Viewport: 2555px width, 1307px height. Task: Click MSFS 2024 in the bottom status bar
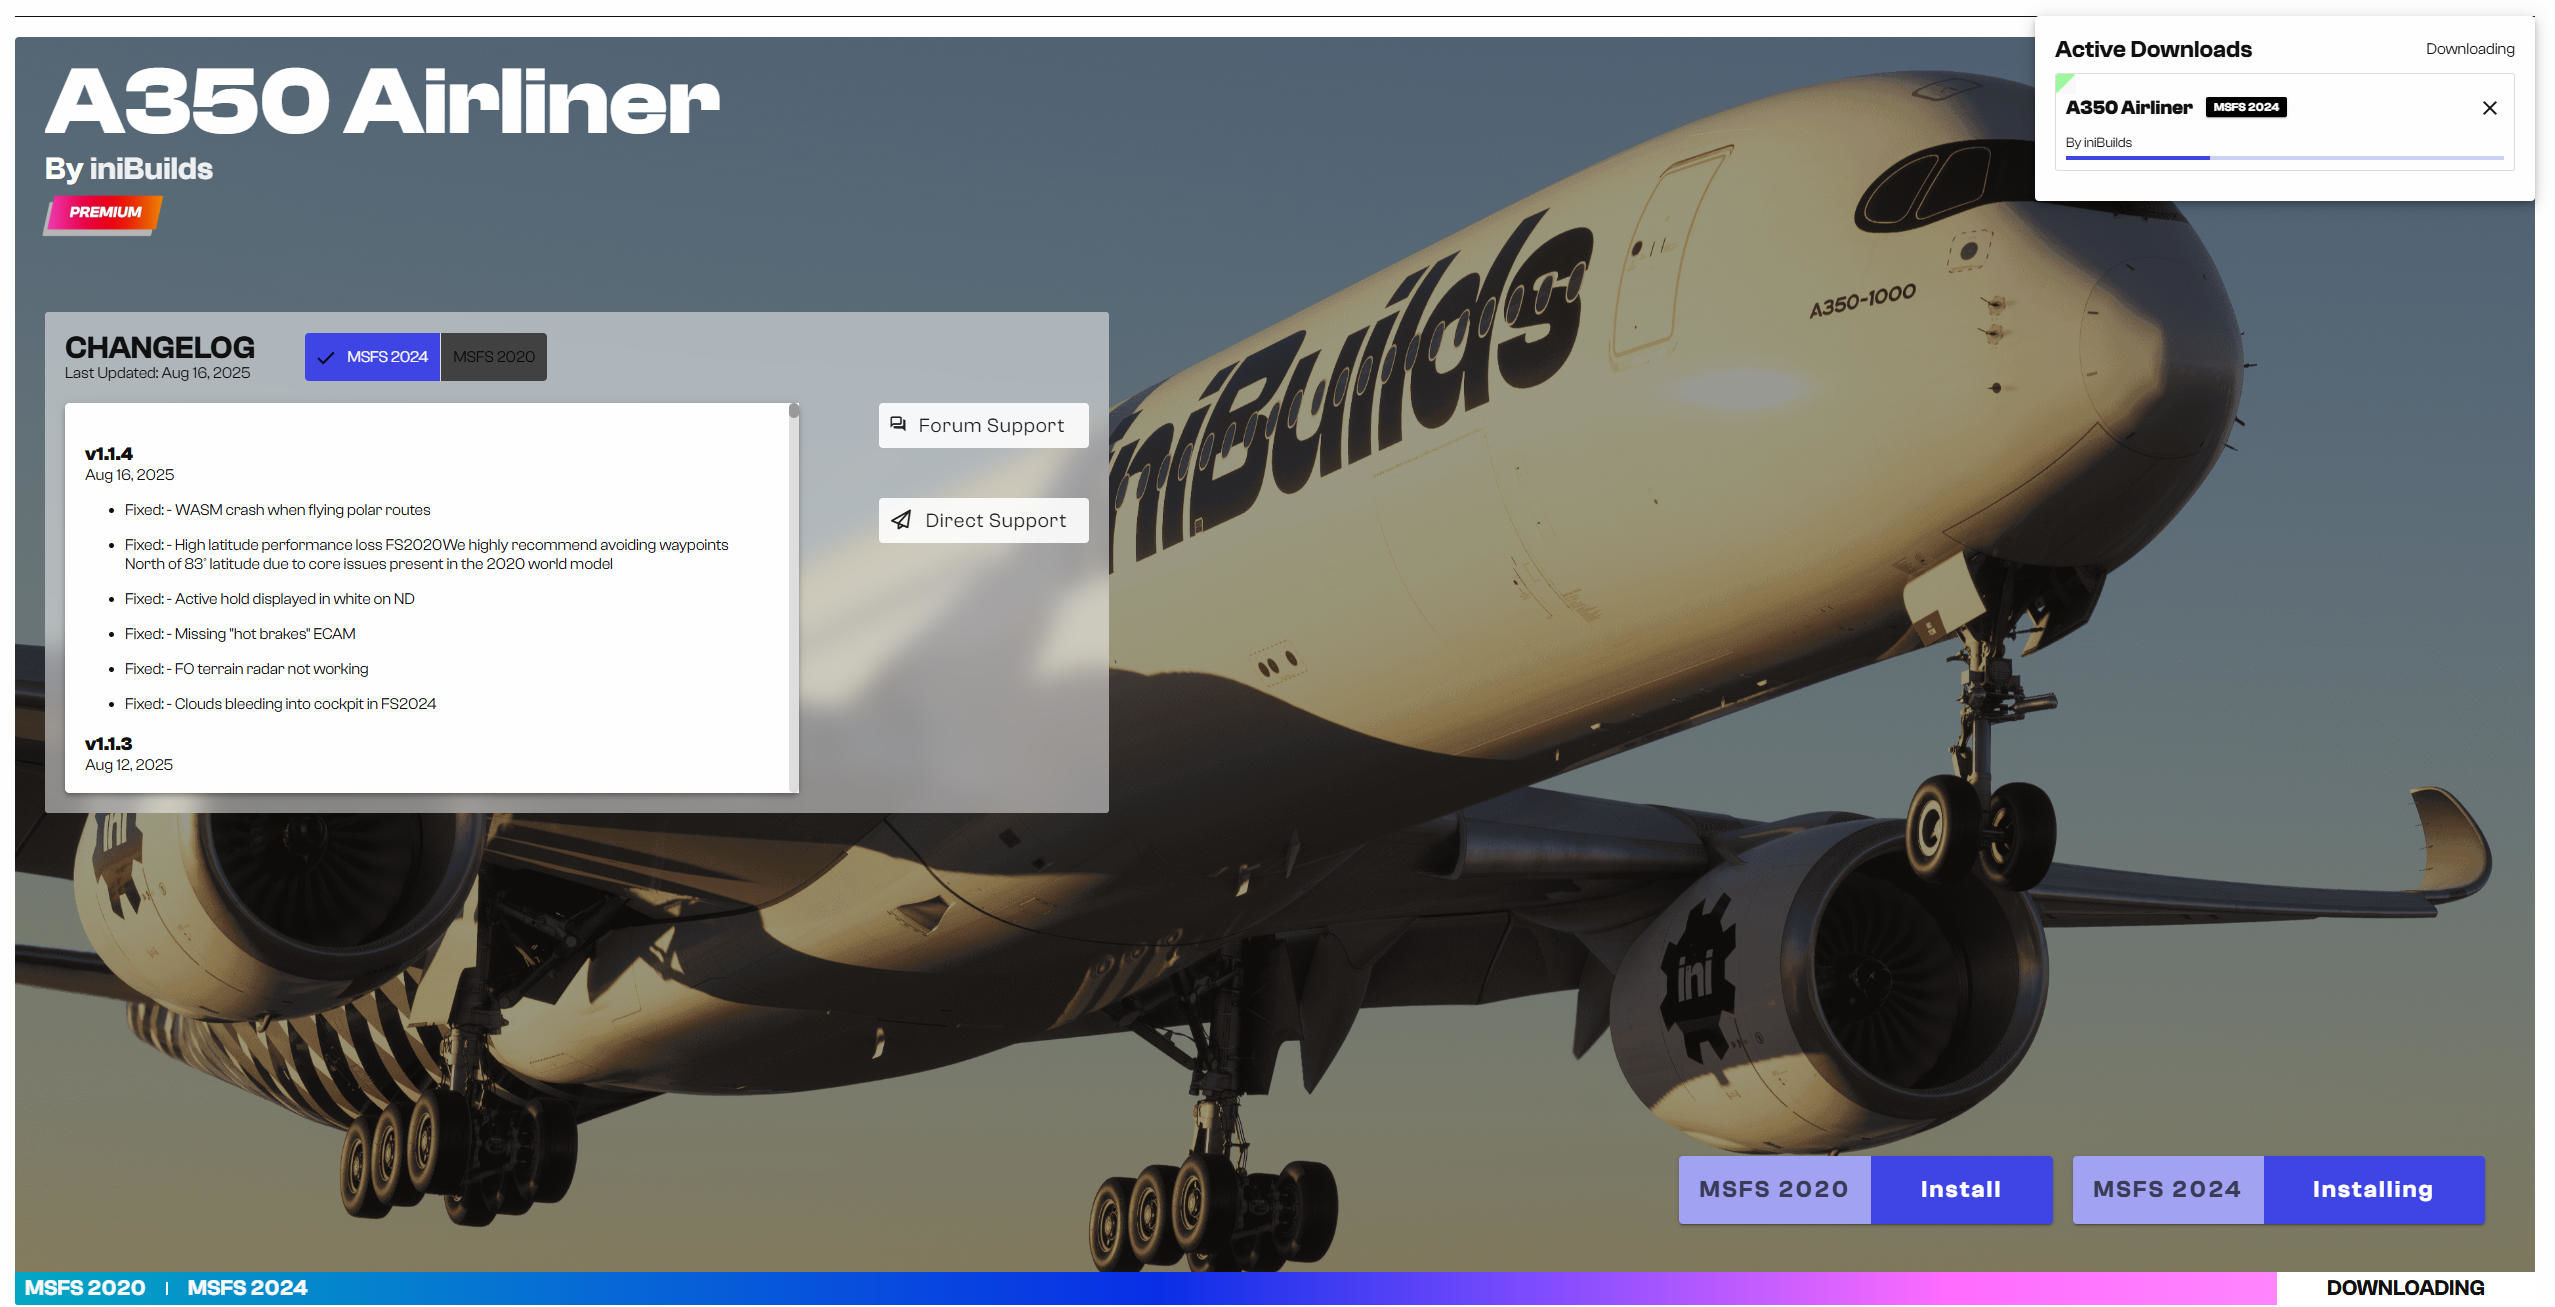247,1288
